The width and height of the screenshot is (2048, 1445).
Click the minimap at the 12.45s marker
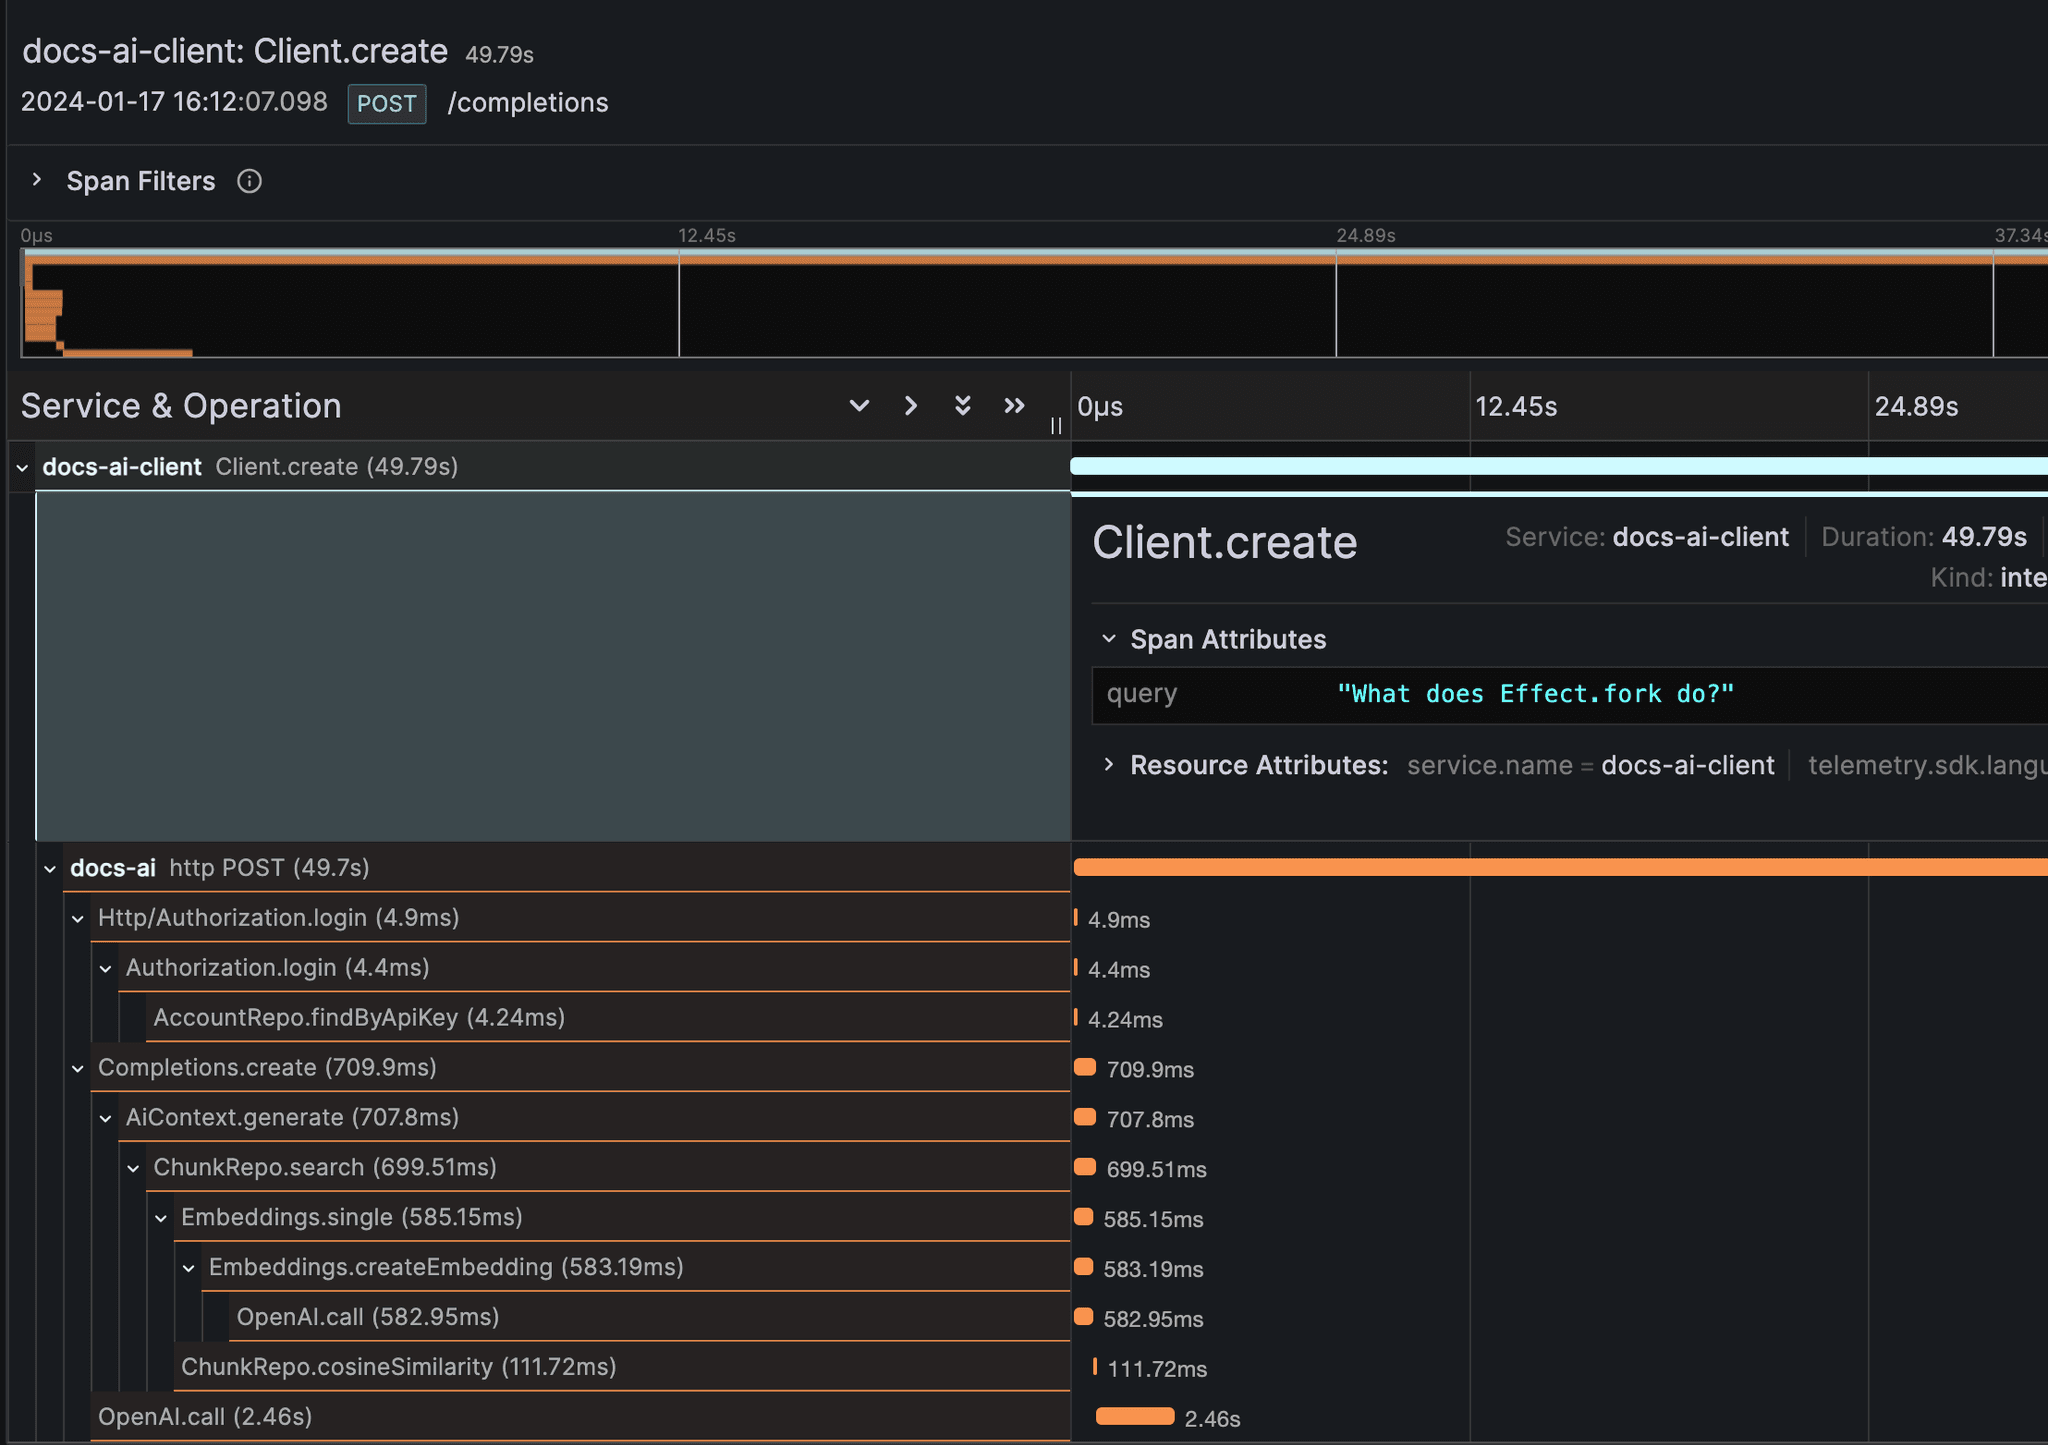coord(679,305)
